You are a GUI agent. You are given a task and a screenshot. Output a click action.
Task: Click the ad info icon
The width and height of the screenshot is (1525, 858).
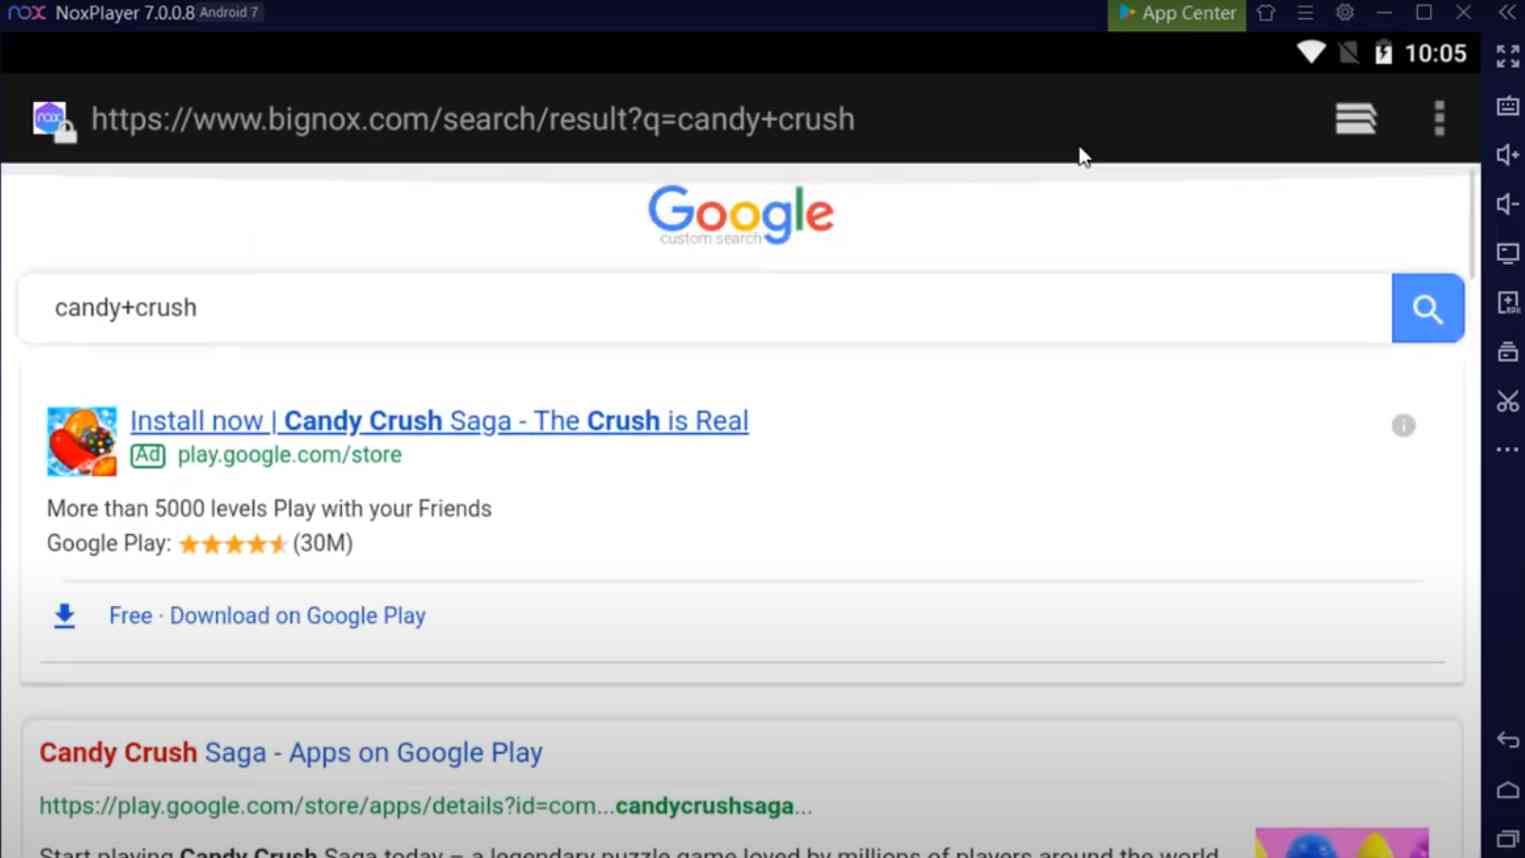(1403, 426)
